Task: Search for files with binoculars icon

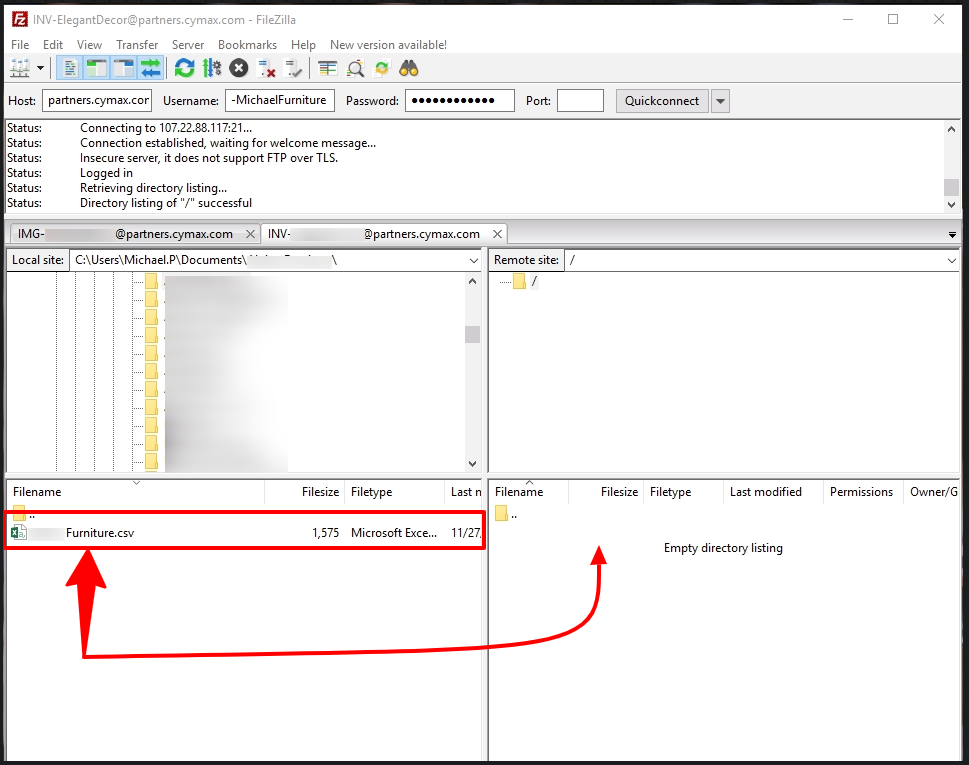Action: tap(409, 68)
